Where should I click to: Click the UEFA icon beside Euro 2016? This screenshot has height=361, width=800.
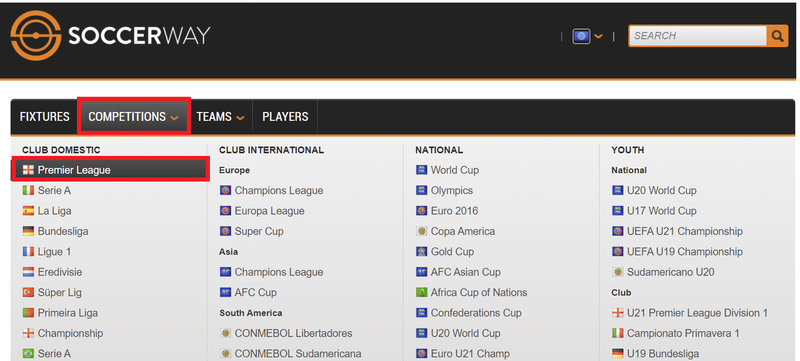click(x=421, y=211)
